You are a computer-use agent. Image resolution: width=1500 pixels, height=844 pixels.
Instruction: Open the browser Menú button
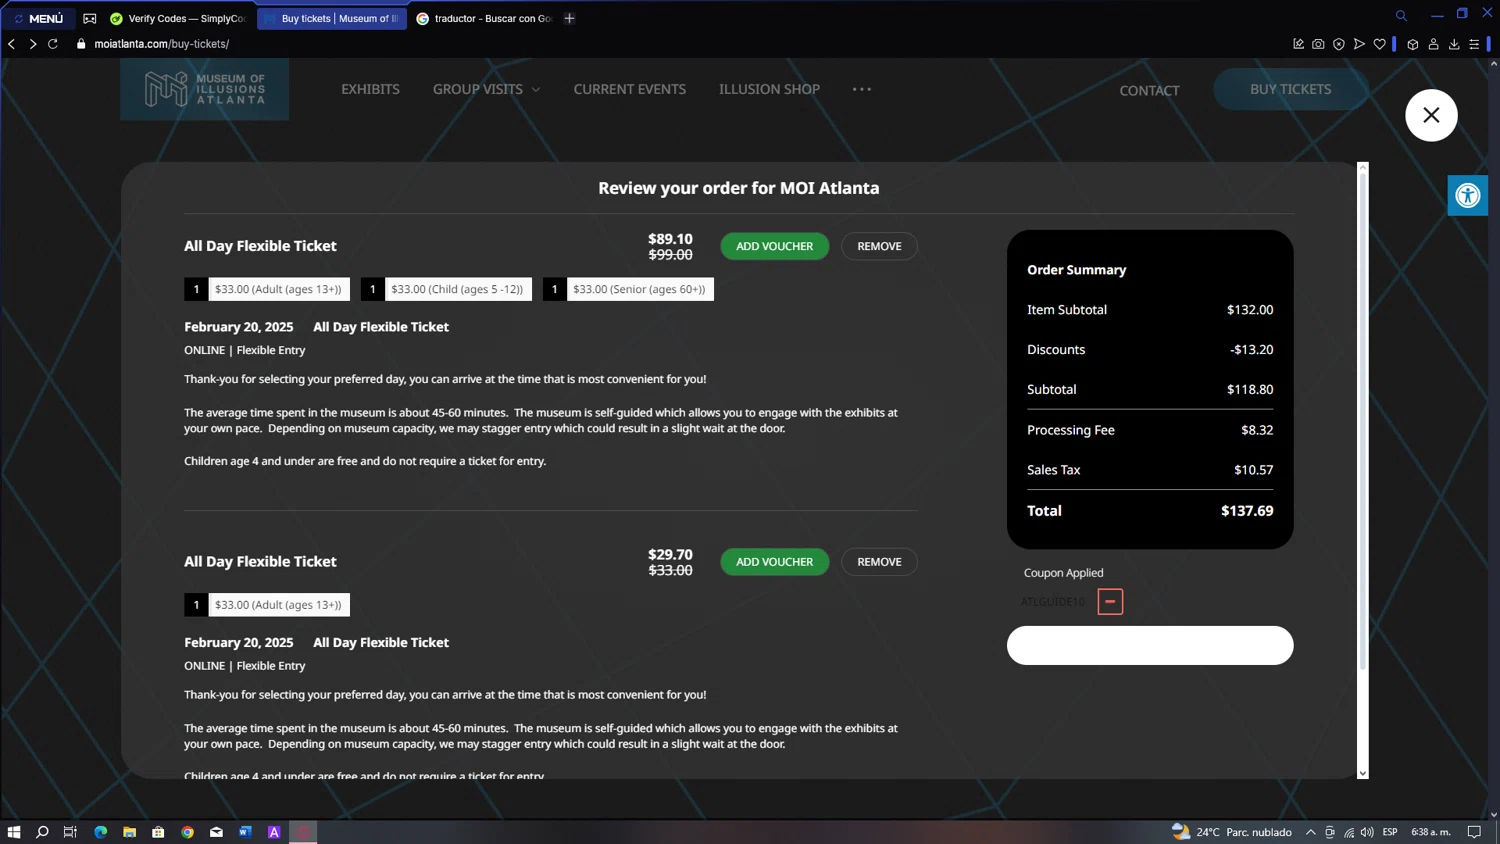(x=40, y=18)
